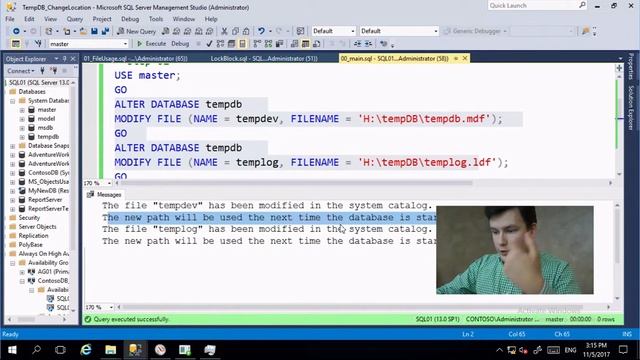Select Results to Text mode

[x=294, y=44]
